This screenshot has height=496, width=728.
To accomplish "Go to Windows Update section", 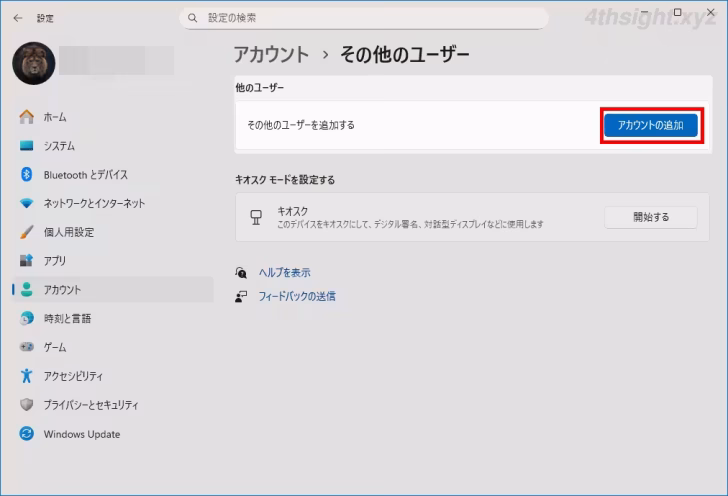I will coord(81,434).
